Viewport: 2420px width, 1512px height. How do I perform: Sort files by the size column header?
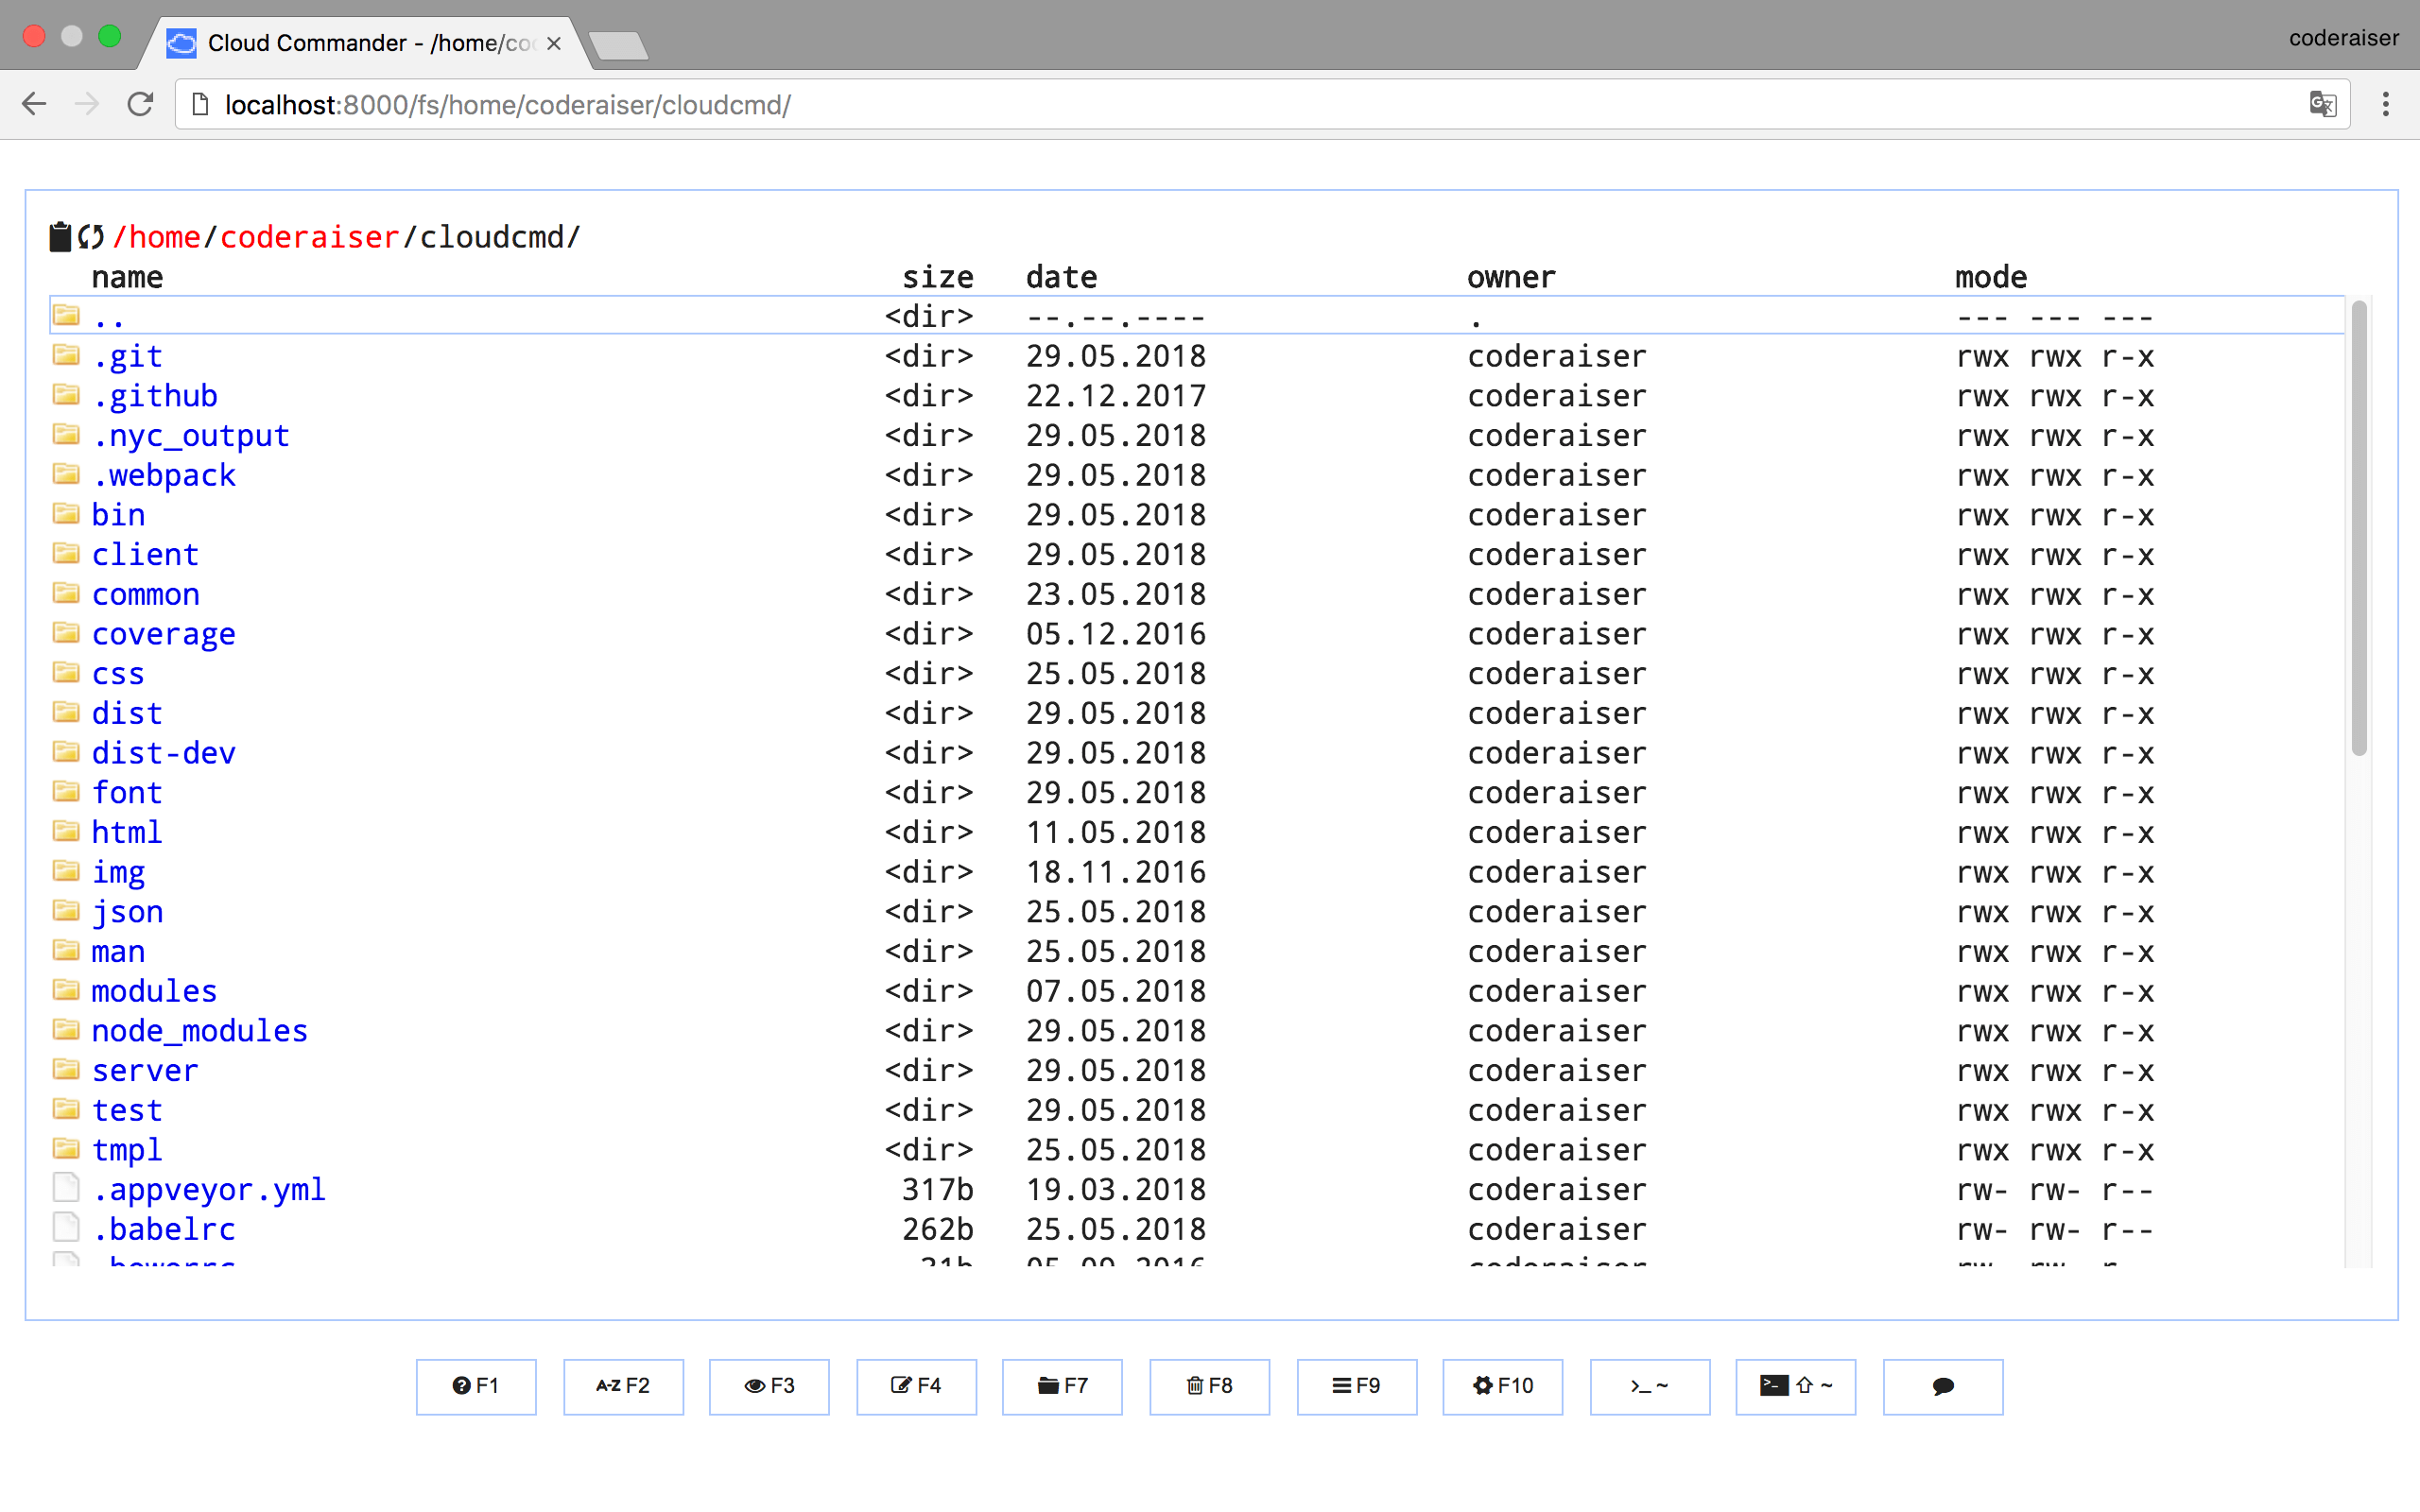click(x=938, y=277)
